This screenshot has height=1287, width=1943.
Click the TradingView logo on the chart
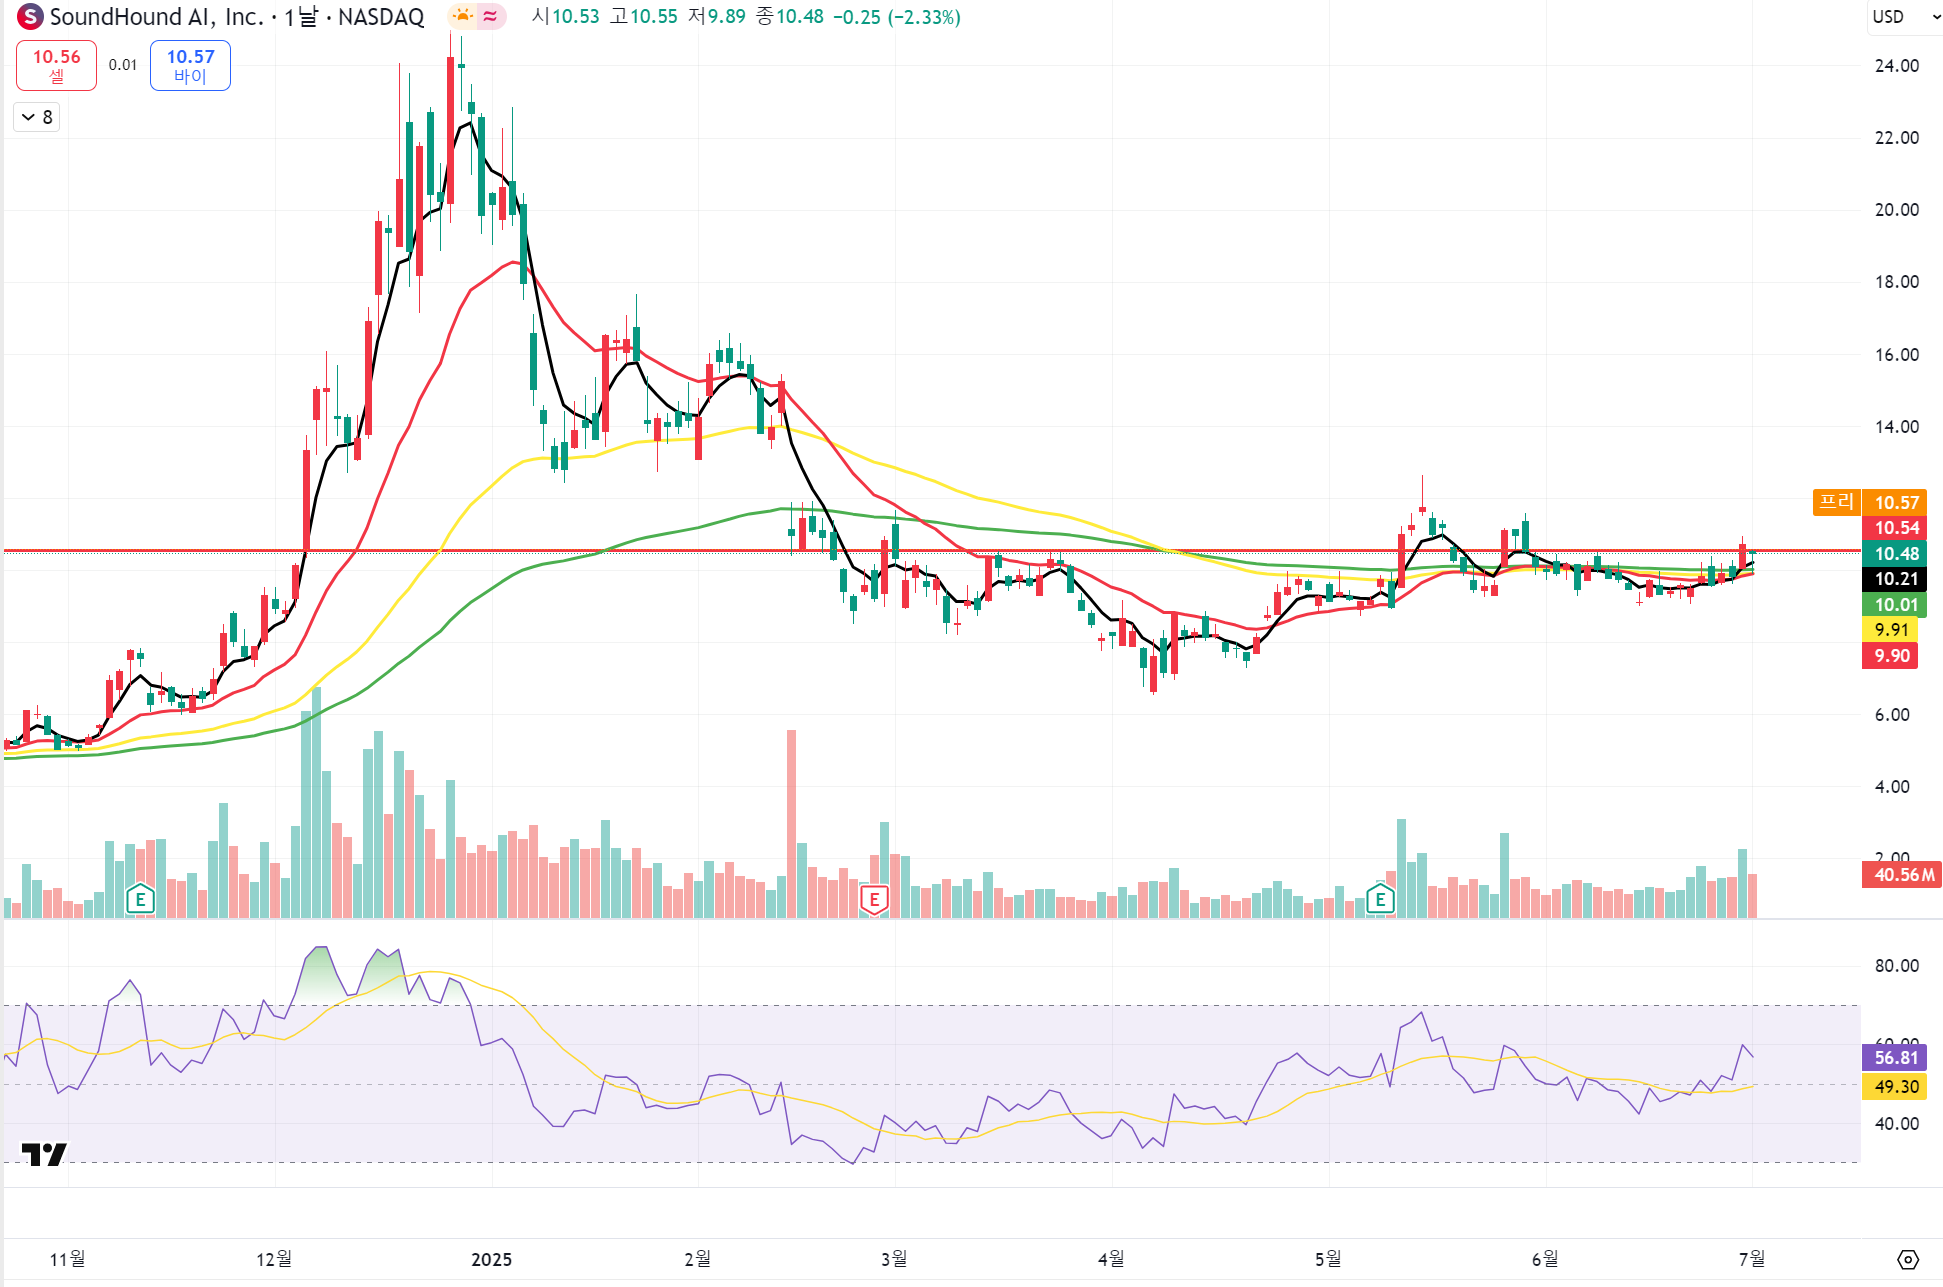click(44, 1154)
